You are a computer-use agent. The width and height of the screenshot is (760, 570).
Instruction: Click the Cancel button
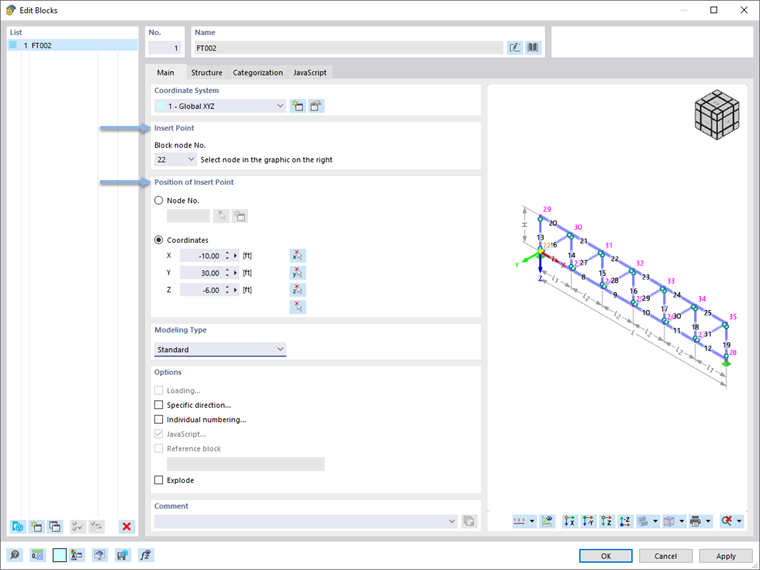click(x=665, y=556)
